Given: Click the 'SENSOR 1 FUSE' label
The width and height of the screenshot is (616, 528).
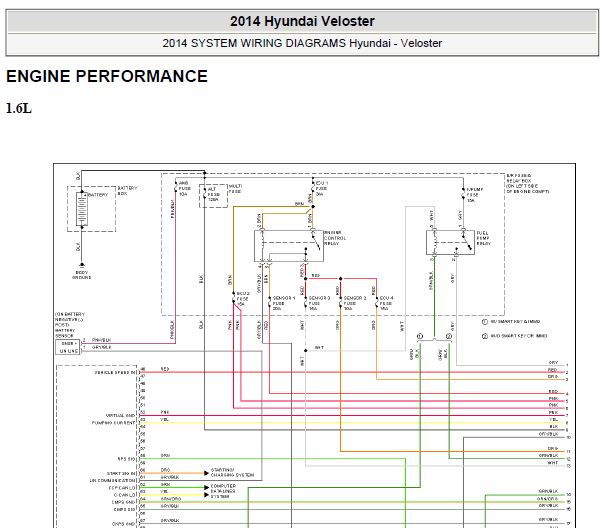Looking at the screenshot, I should (284, 303).
